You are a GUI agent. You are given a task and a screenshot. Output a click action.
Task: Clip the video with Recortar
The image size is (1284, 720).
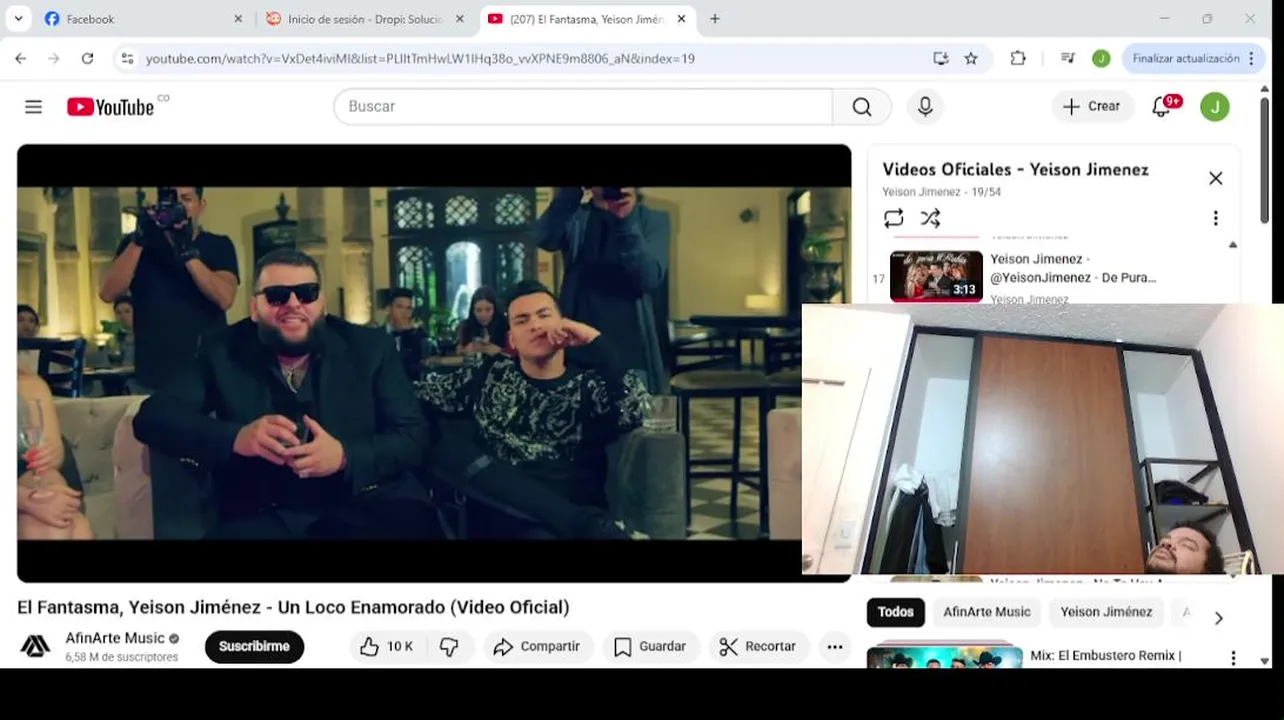(758, 647)
